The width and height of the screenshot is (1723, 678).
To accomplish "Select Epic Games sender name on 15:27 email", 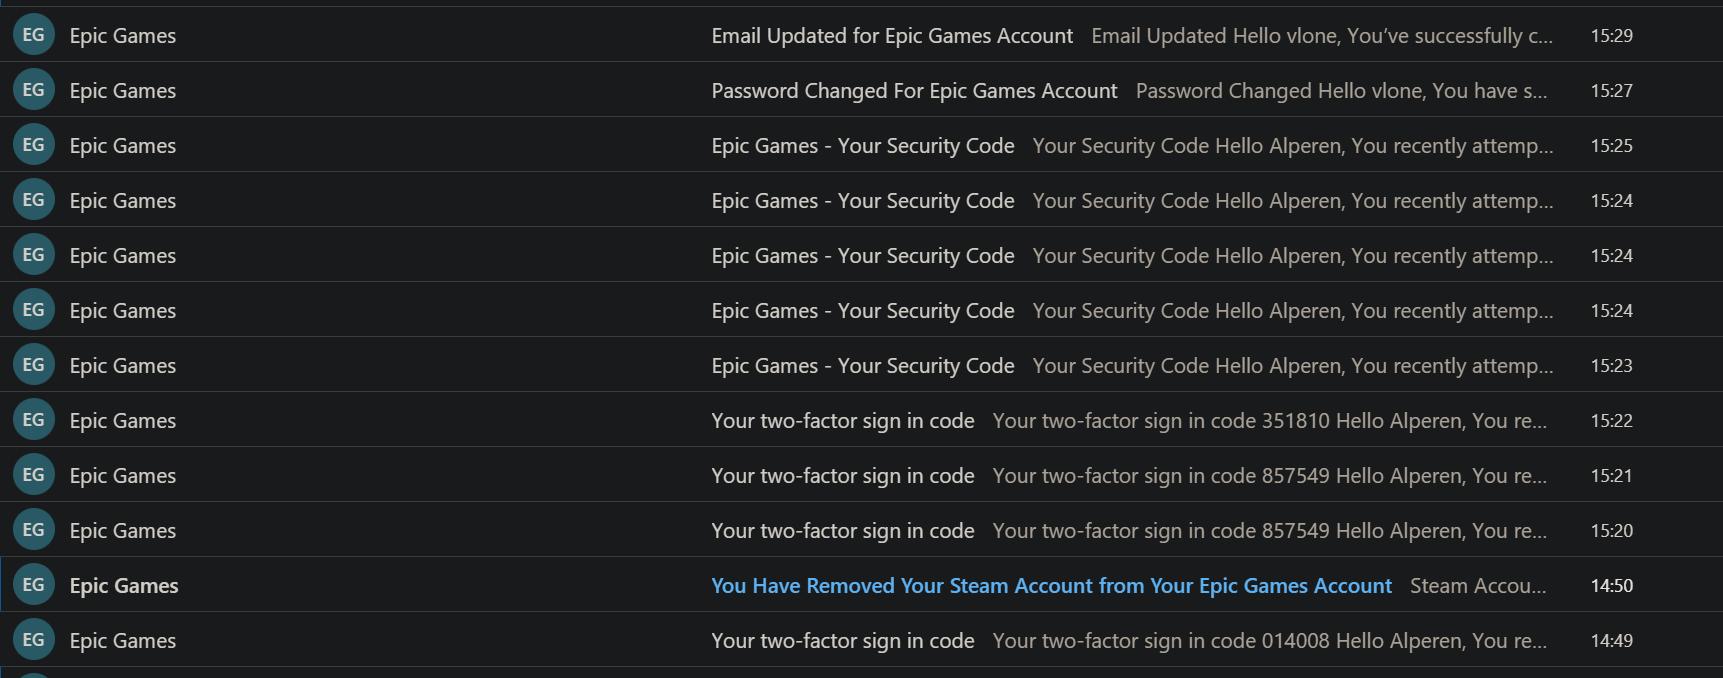I will (122, 91).
